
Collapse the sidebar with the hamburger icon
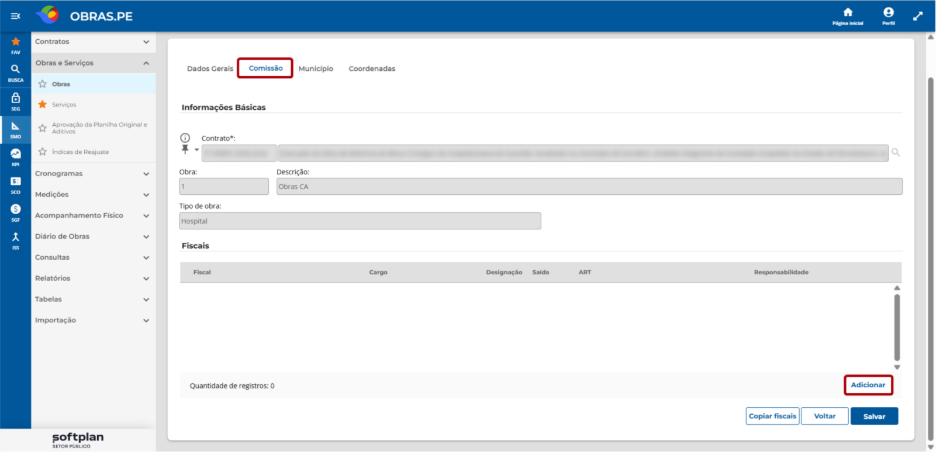click(x=16, y=16)
